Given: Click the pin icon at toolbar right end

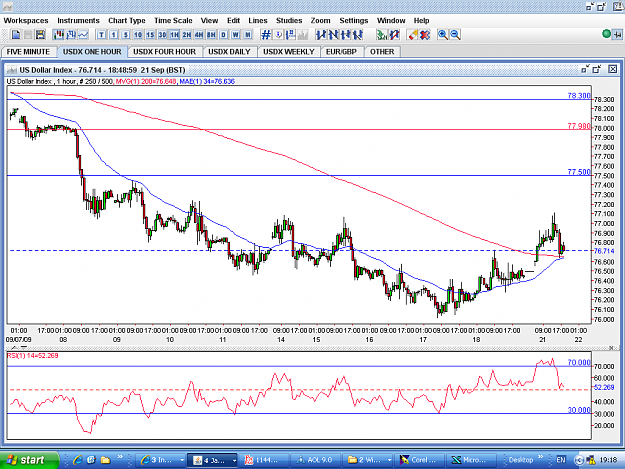Looking at the screenshot, I should pos(617,35).
